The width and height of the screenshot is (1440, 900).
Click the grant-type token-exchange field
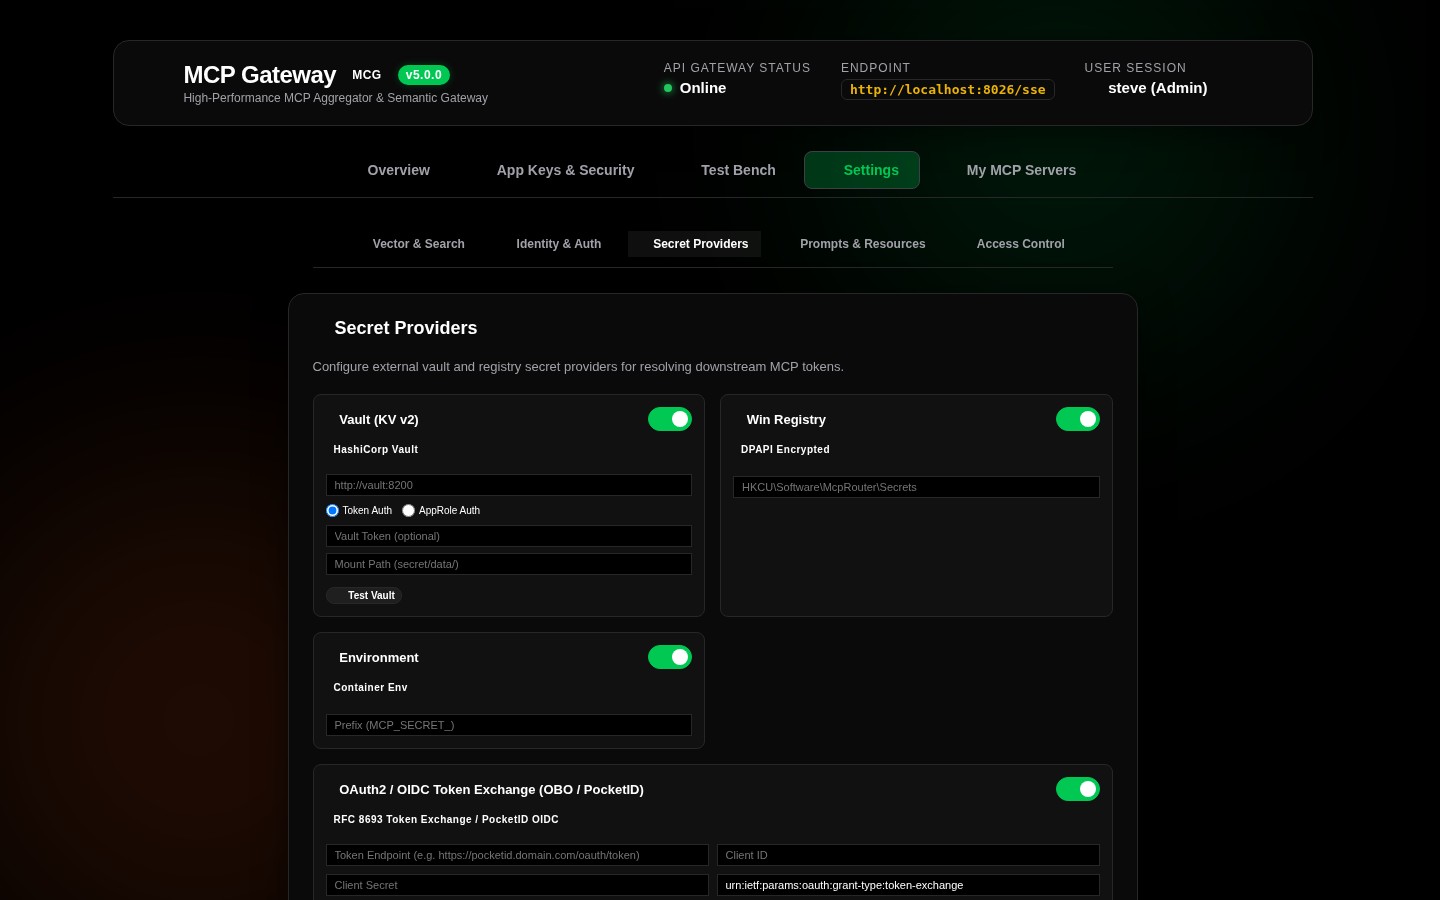click(x=908, y=885)
